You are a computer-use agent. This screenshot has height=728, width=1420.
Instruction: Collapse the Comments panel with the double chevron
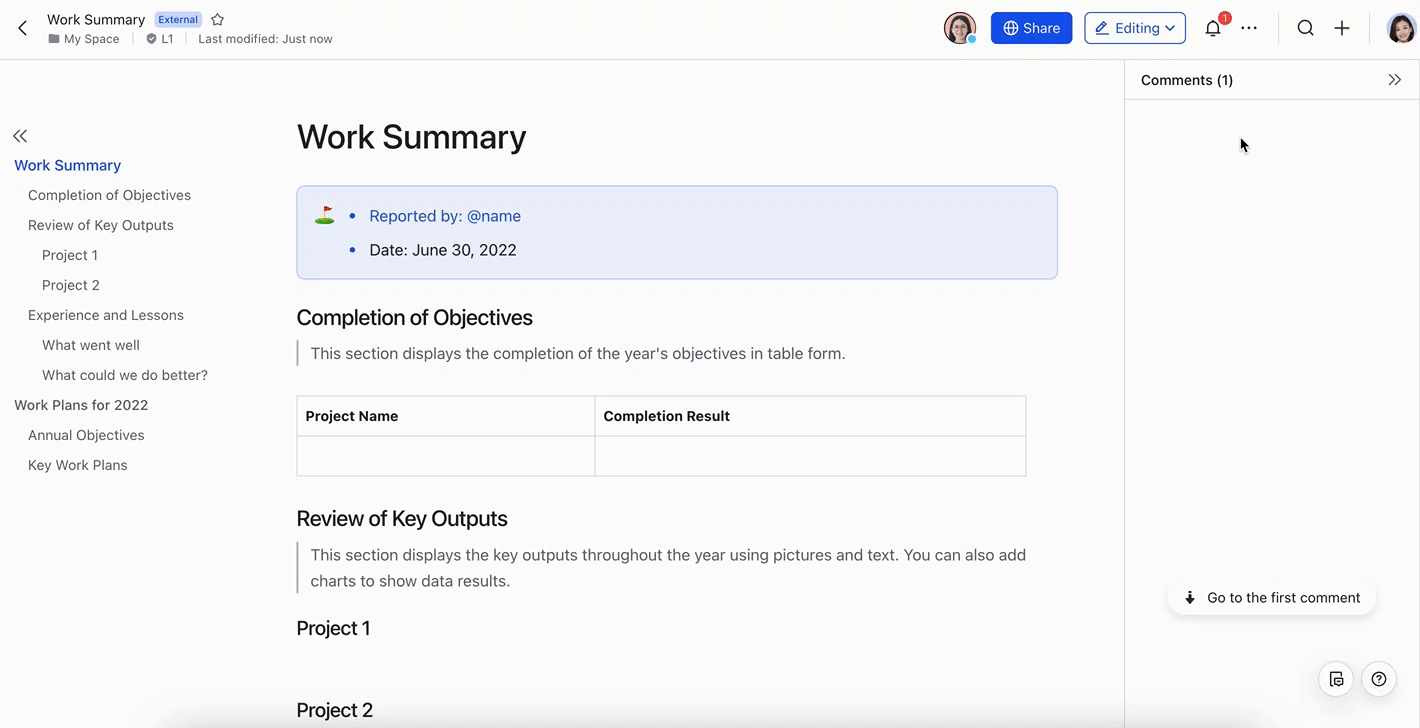pyautogui.click(x=1394, y=79)
